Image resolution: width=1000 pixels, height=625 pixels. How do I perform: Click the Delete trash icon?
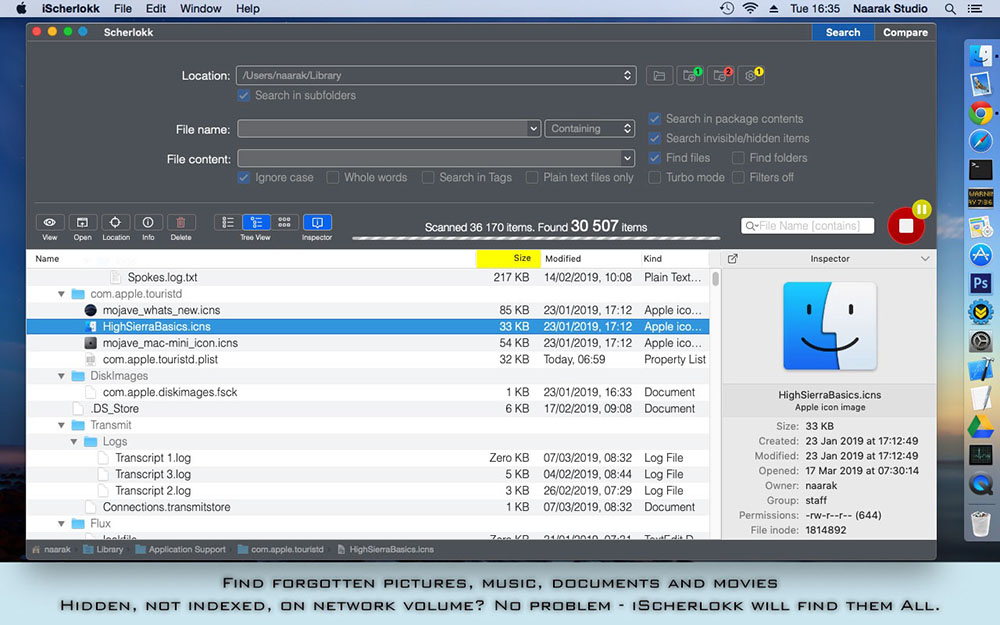180,222
